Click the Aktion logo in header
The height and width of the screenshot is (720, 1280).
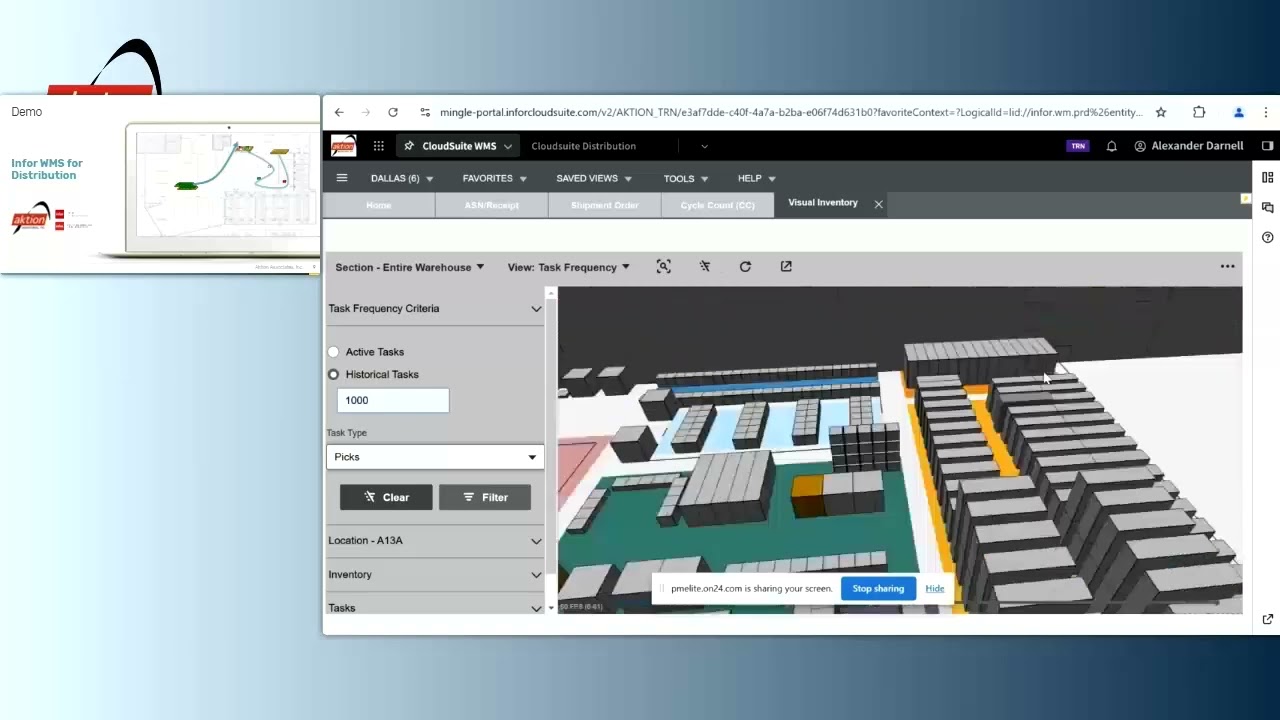pyautogui.click(x=343, y=146)
